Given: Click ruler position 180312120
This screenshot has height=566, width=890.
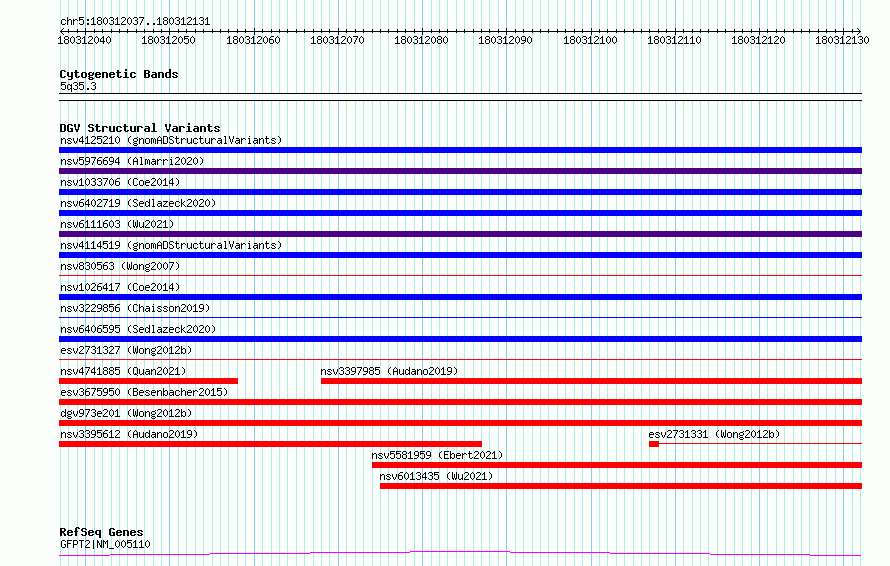Looking at the screenshot, I should point(758,40).
